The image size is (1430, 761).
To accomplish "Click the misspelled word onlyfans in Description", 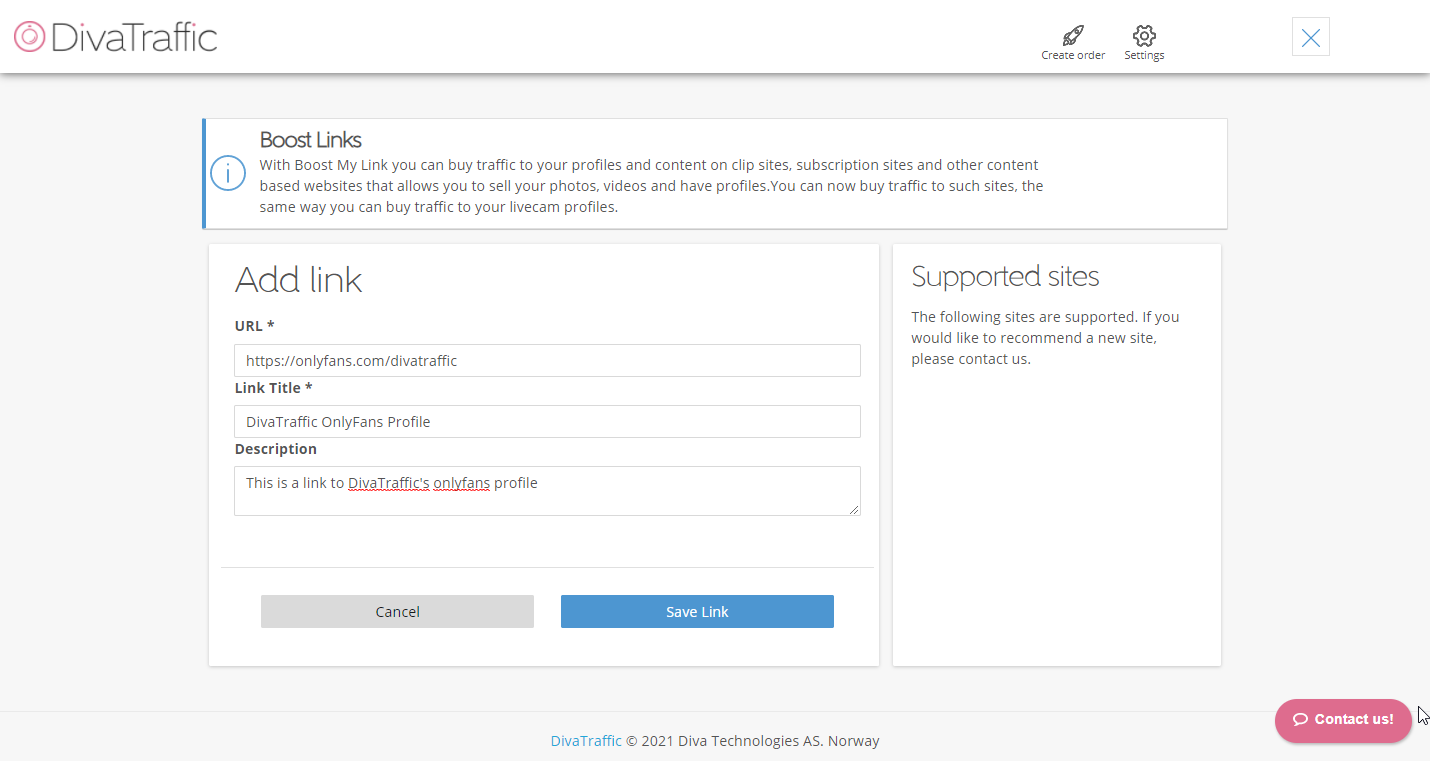I will [461, 483].
